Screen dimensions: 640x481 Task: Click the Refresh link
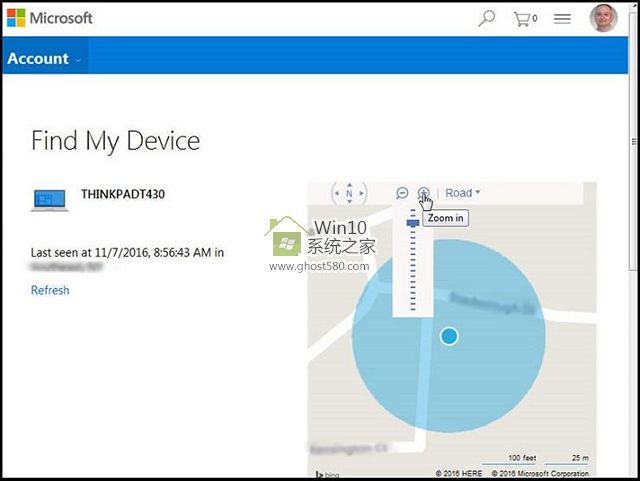(50, 290)
